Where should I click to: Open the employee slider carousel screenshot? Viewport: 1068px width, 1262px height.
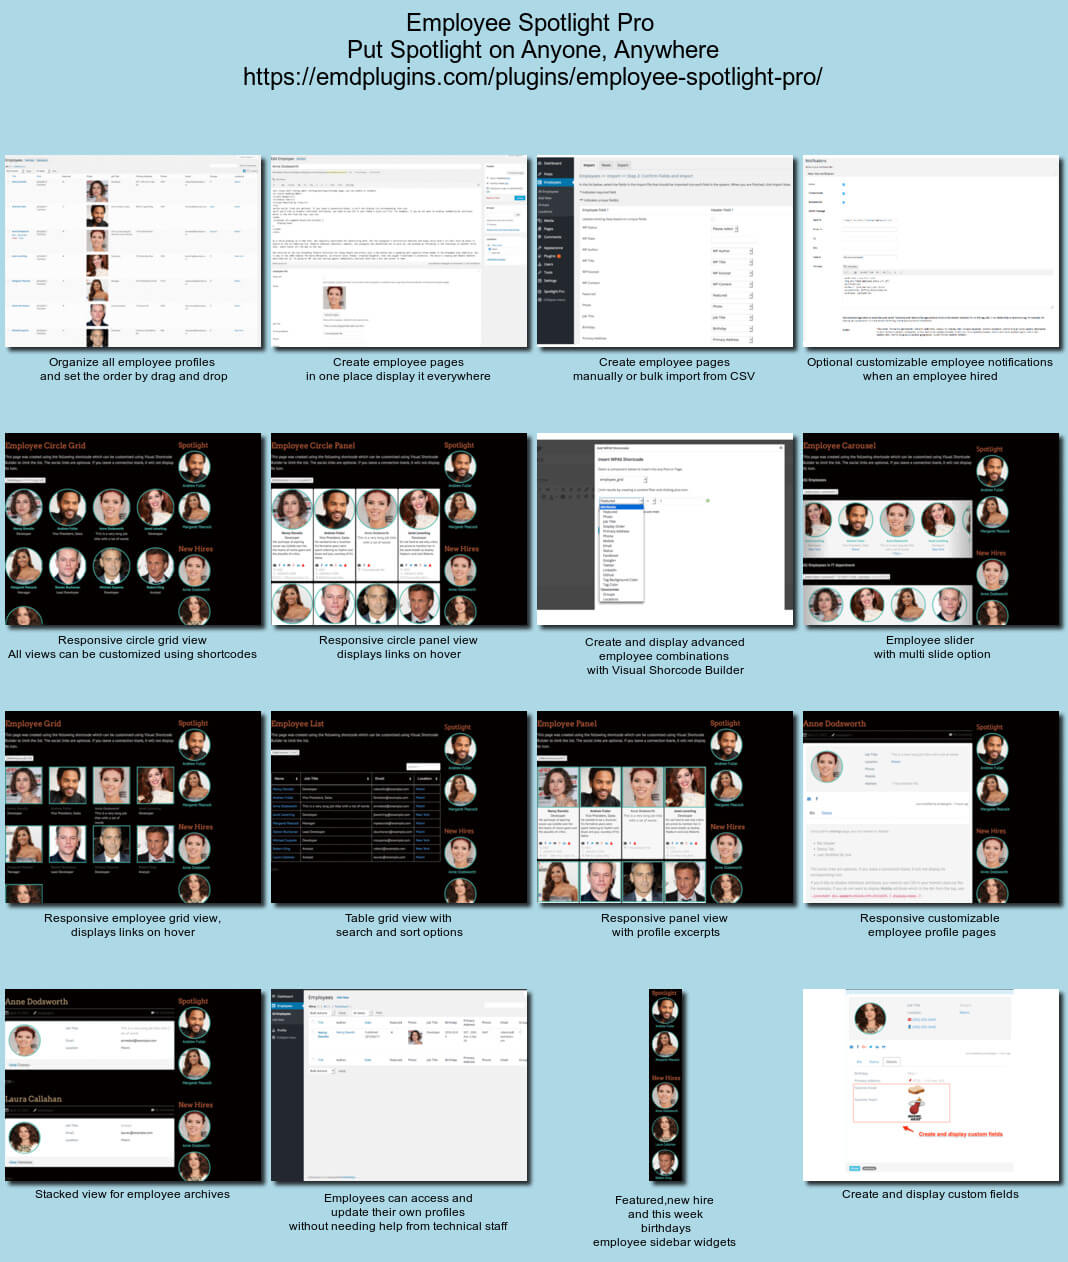[931, 529]
